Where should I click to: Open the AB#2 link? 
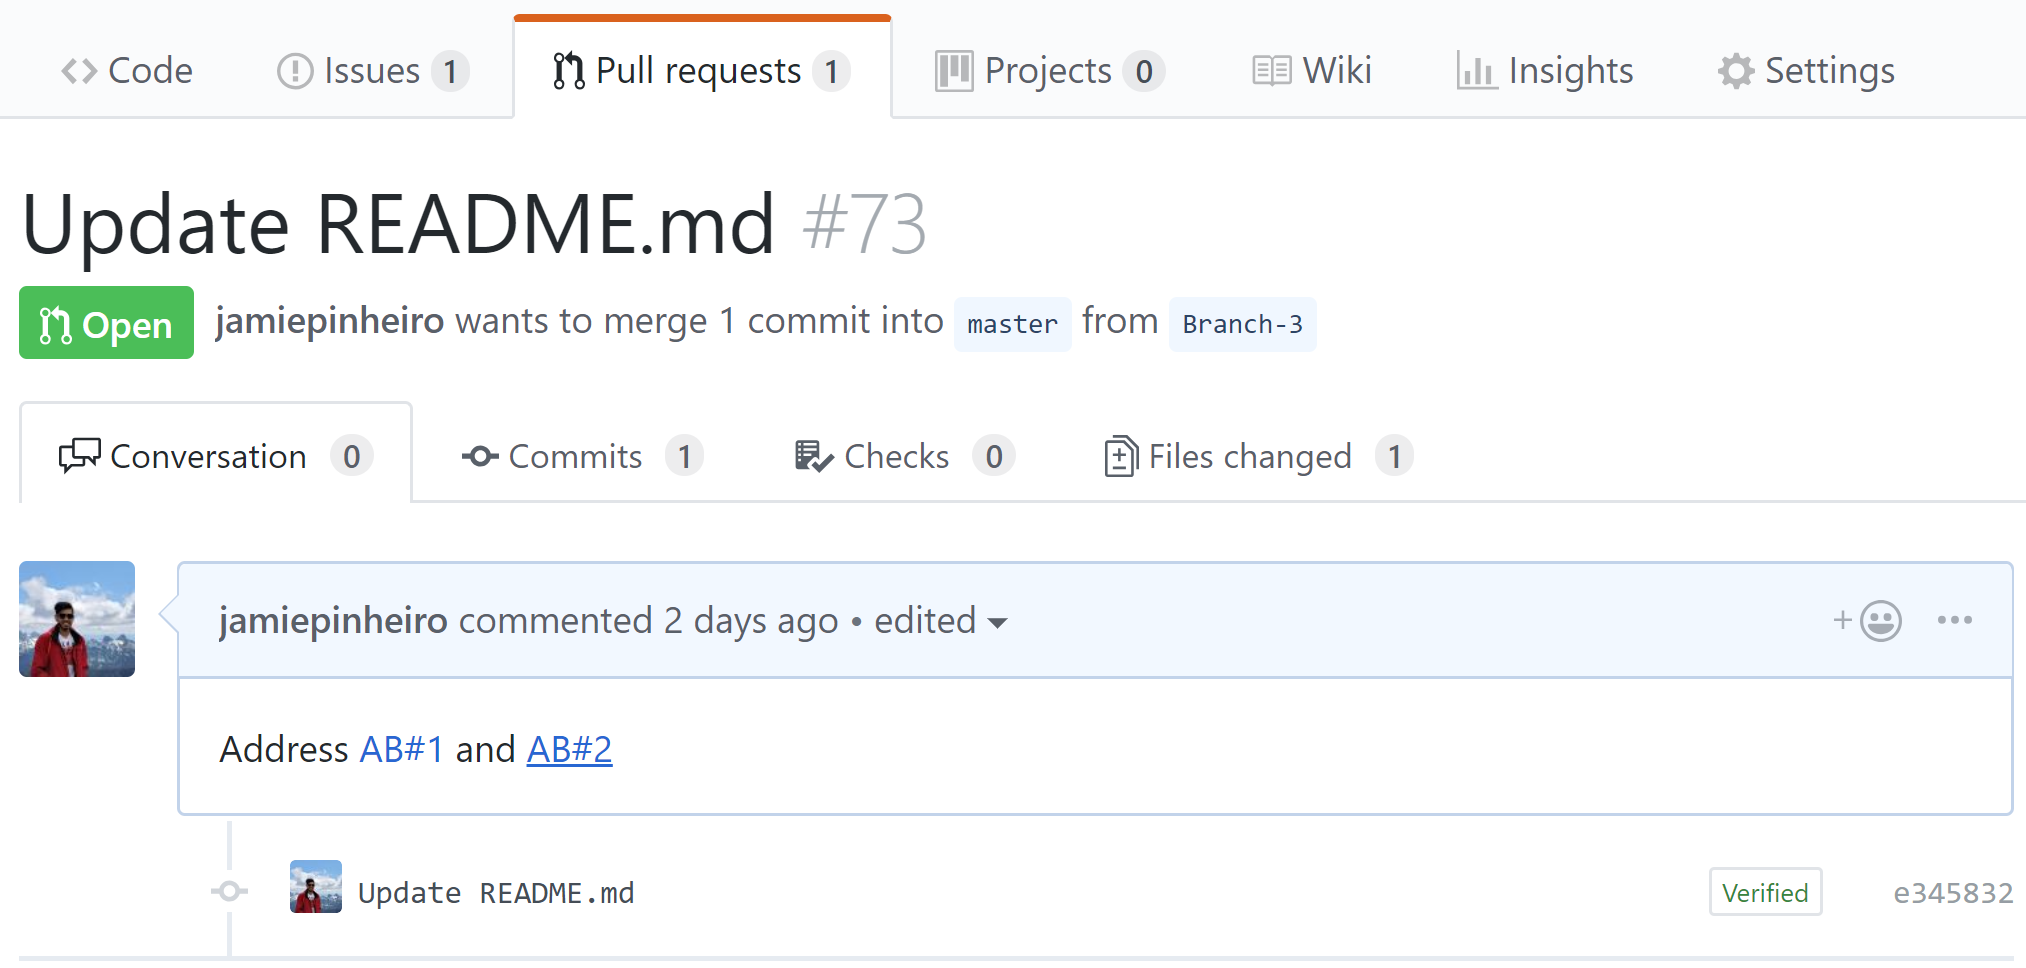570,749
